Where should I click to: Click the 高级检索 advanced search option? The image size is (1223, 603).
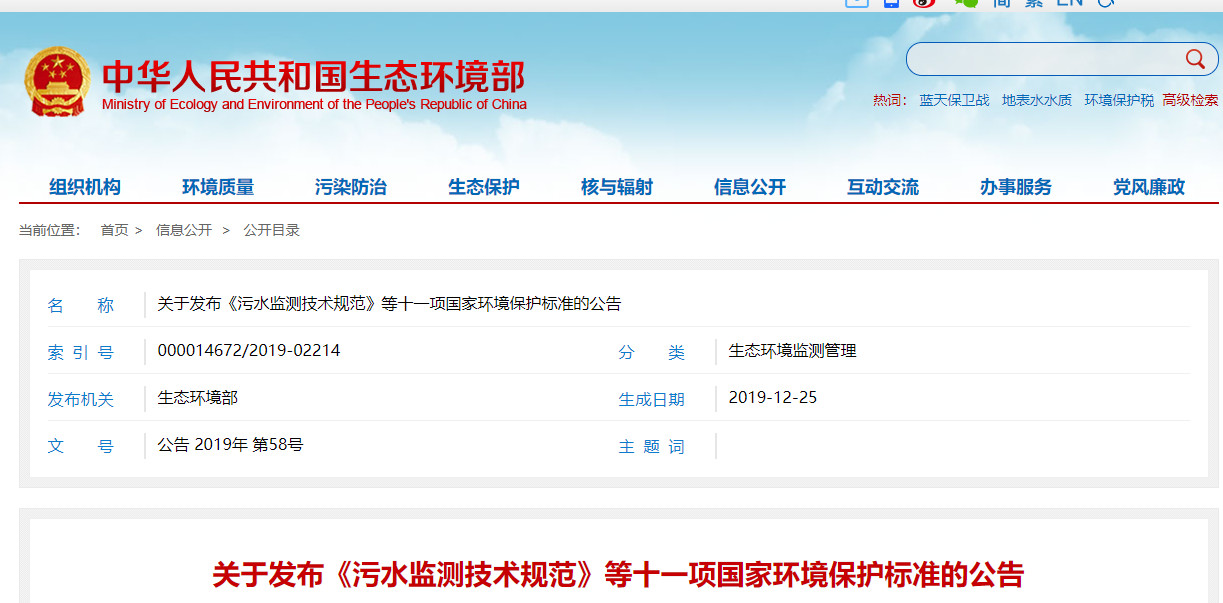(x=1189, y=100)
